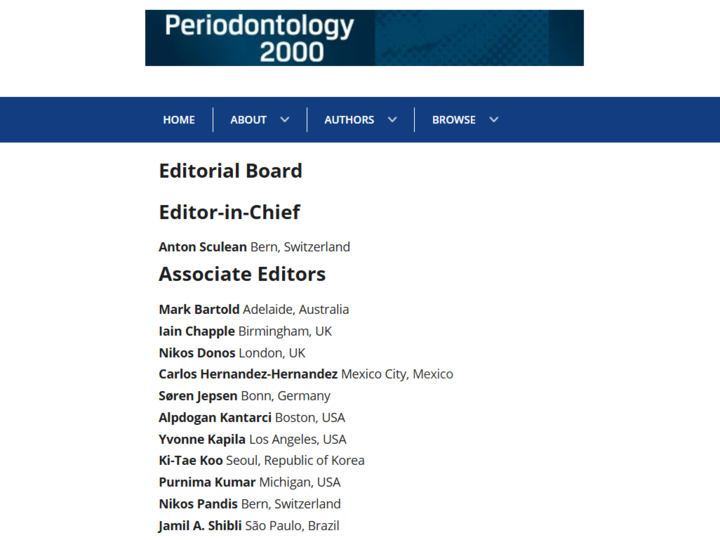Select Carlos Hernandez-Hernandez in the list
This screenshot has width=720, height=540.
[x=248, y=374]
